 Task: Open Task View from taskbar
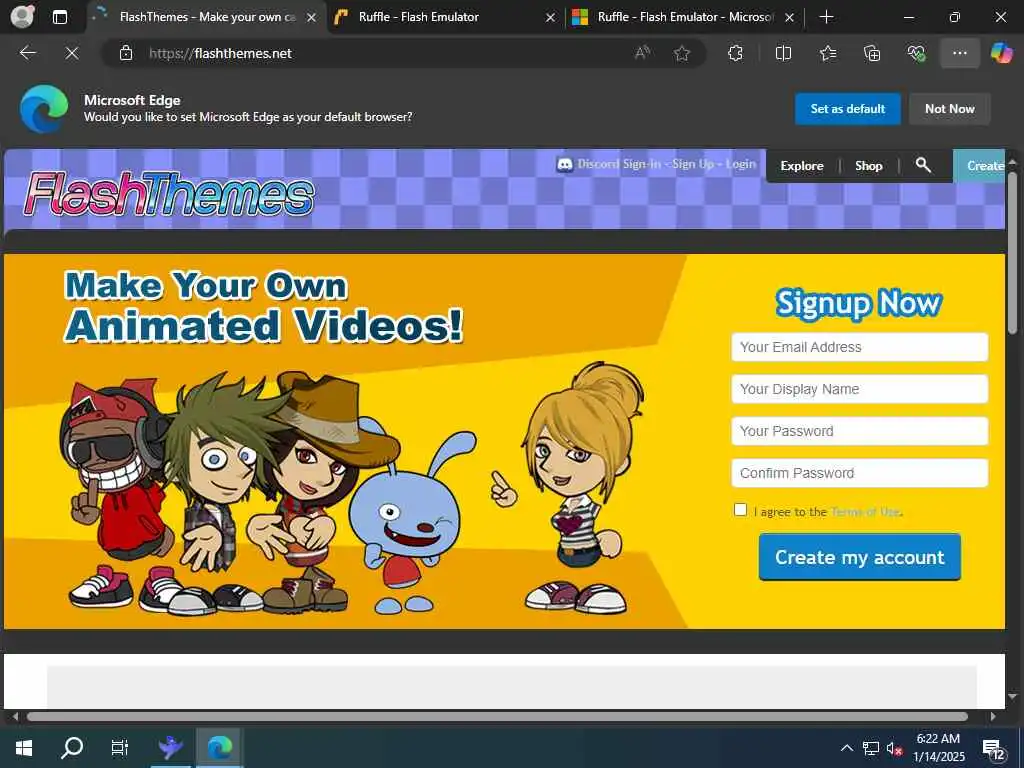[120, 747]
